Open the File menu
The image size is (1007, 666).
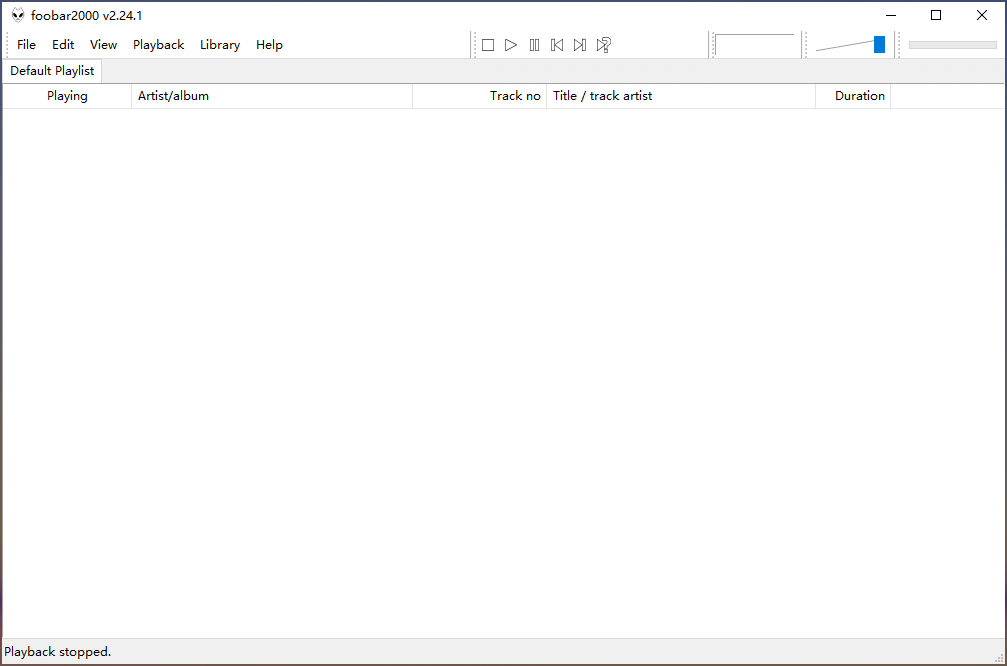[26, 45]
